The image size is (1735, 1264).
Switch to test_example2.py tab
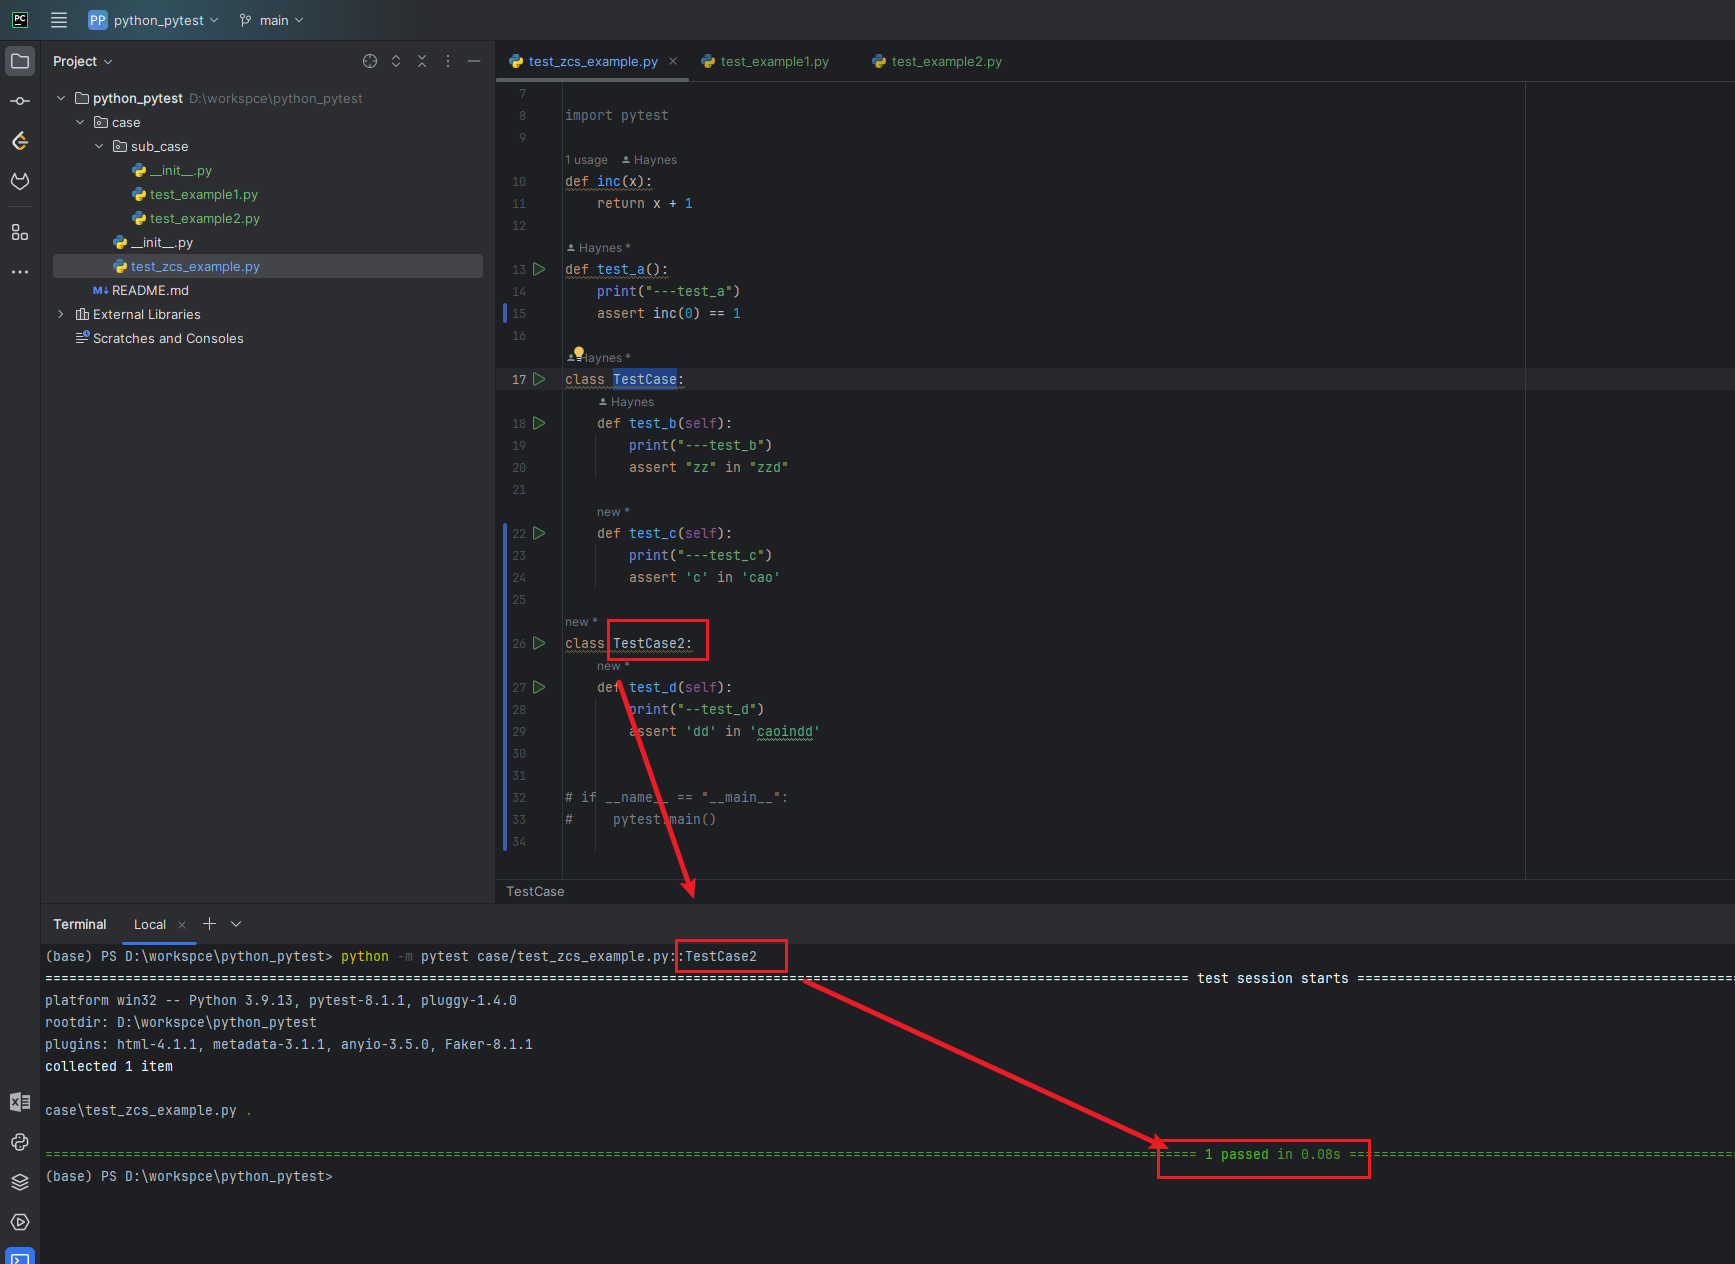[937, 61]
